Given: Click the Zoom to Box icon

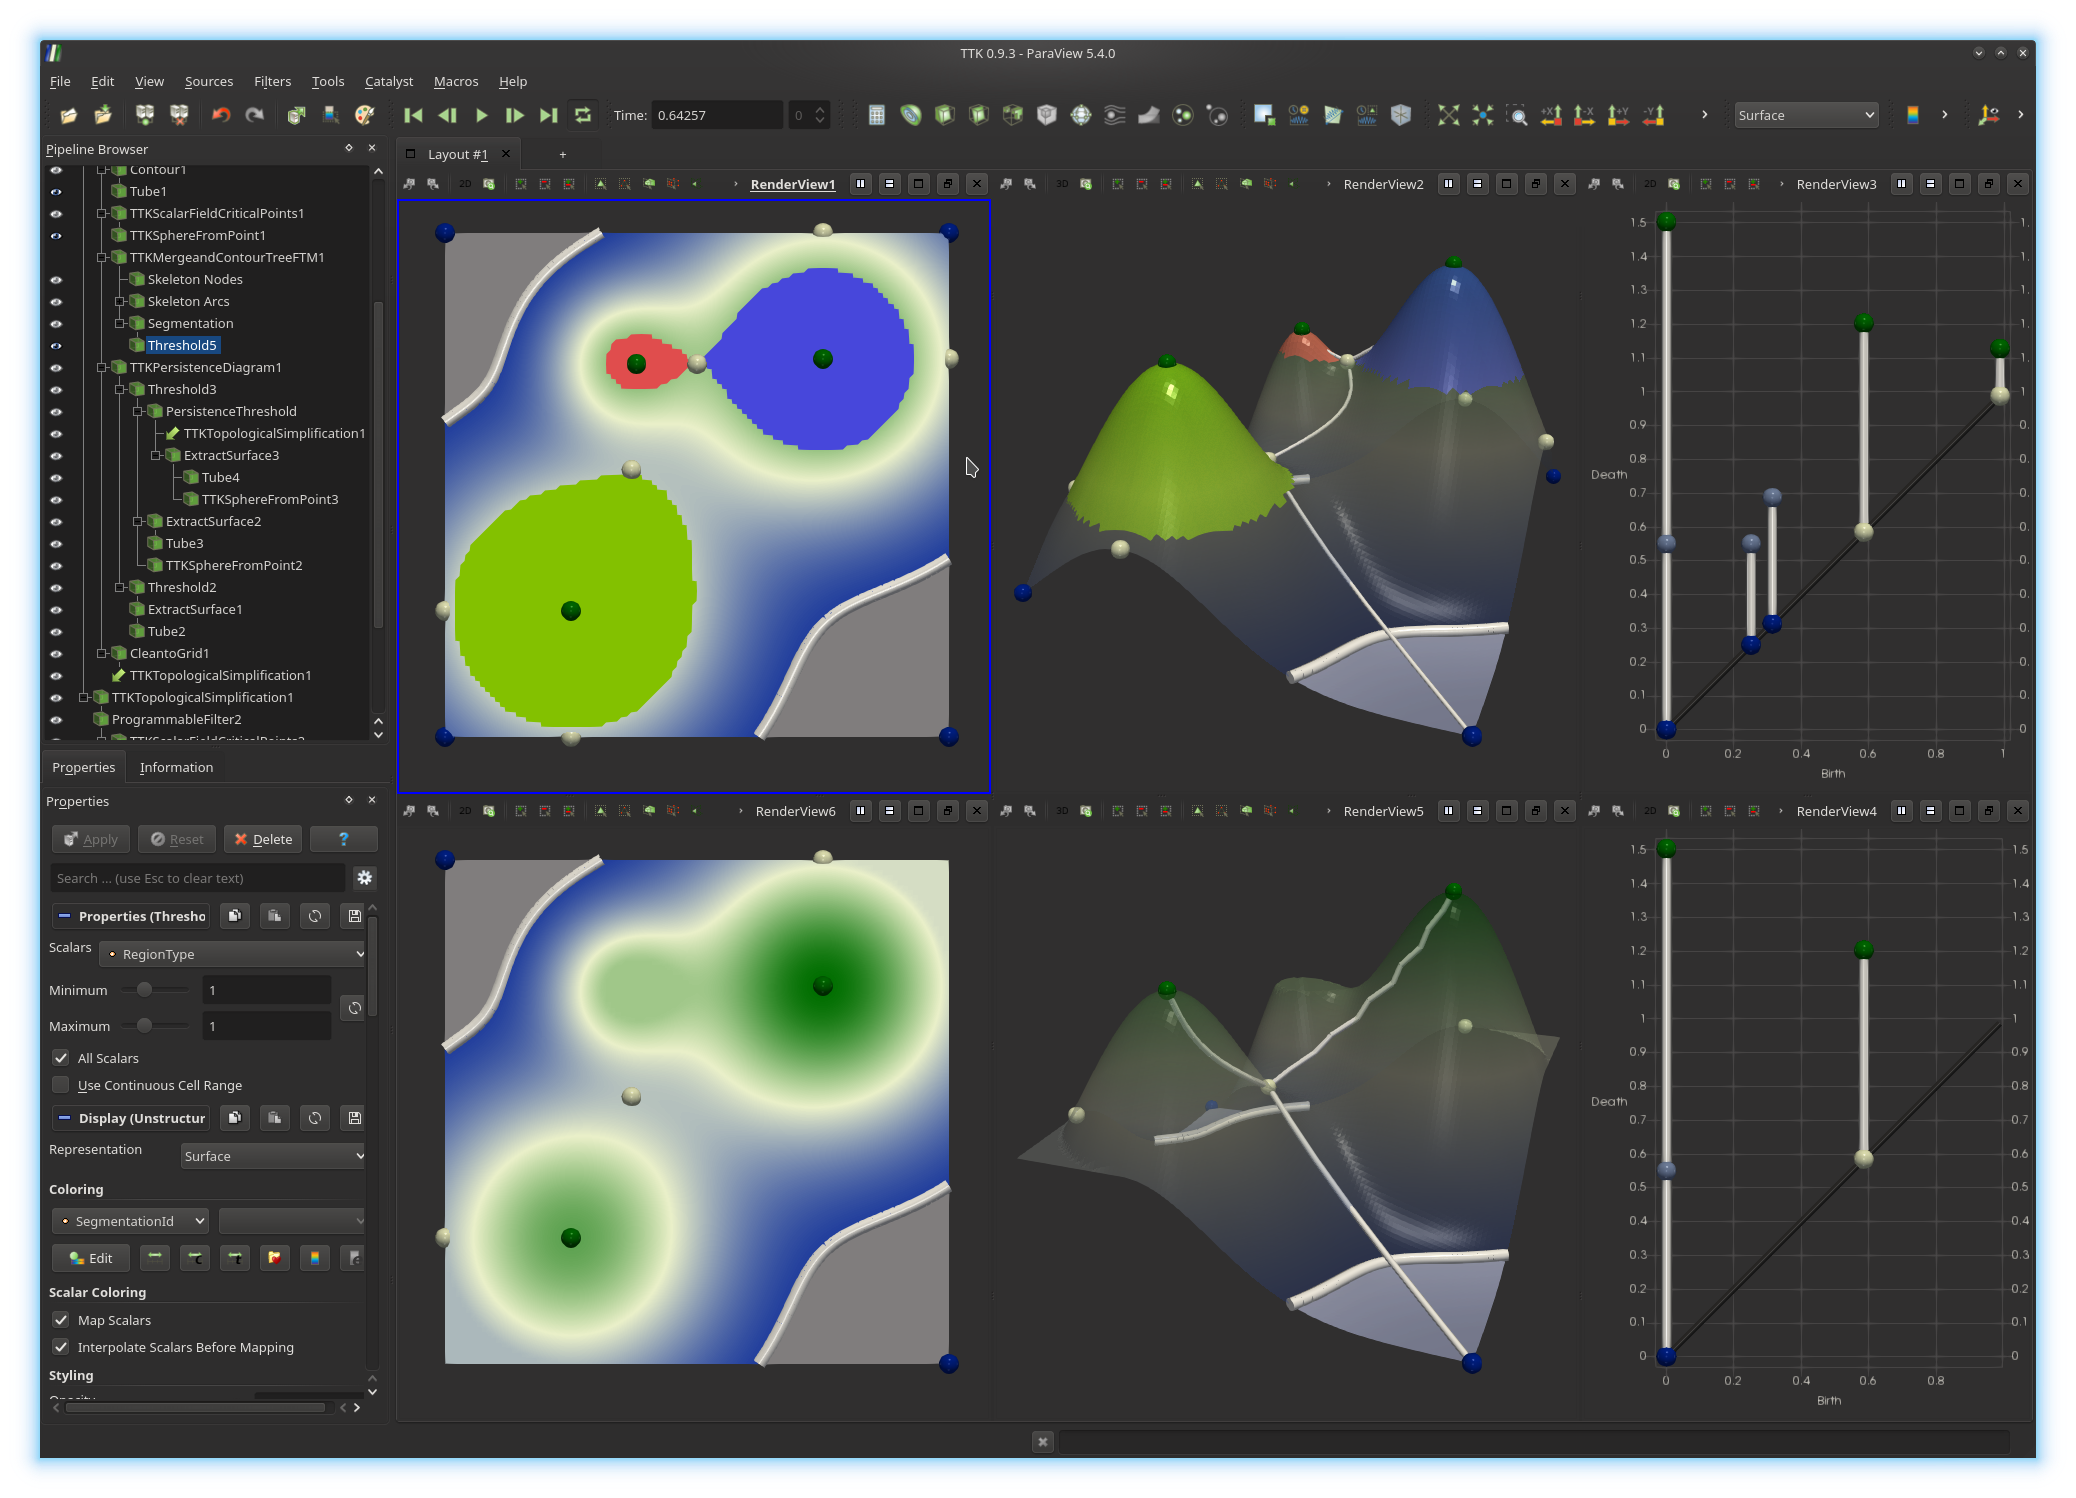Looking at the screenshot, I should tap(1517, 115).
